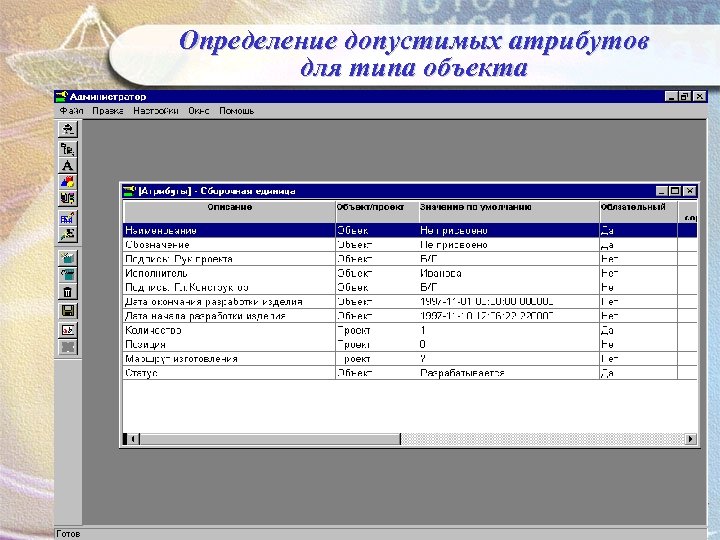Click the trash can delete icon
The width and height of the screenshot is (720, 540).
point(68,292)
